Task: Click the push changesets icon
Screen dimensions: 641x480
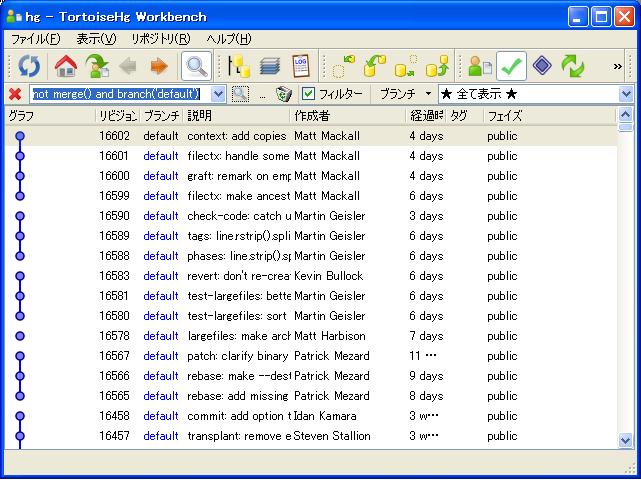Action: (x=437, y=66)
